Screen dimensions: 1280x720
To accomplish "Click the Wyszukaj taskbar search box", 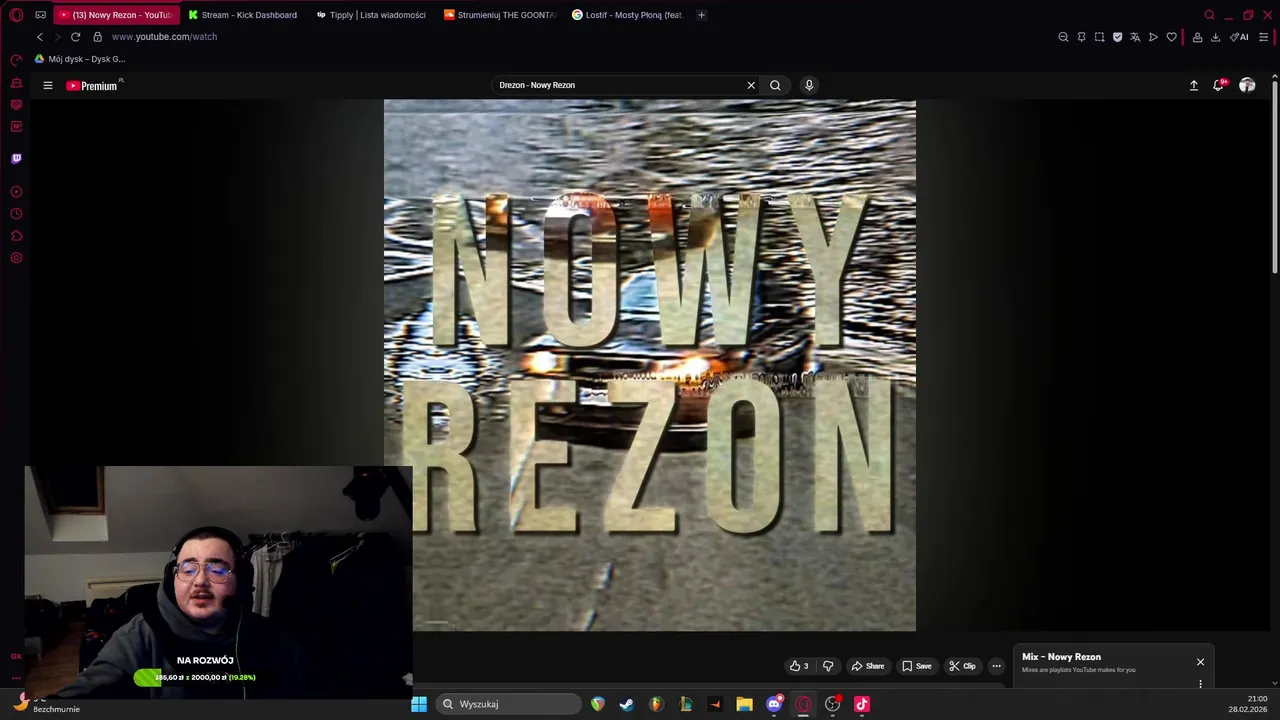I will click(508, 704).
